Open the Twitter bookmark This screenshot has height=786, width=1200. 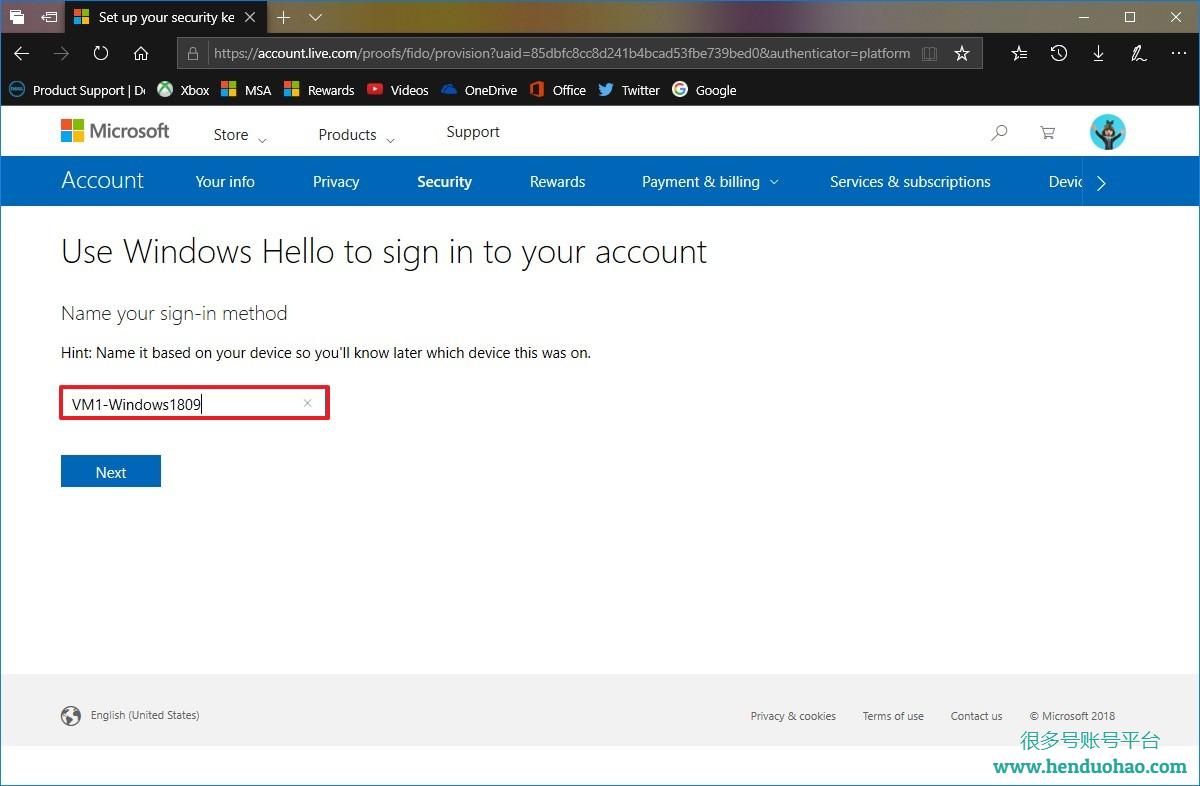[x=629, y=90]
